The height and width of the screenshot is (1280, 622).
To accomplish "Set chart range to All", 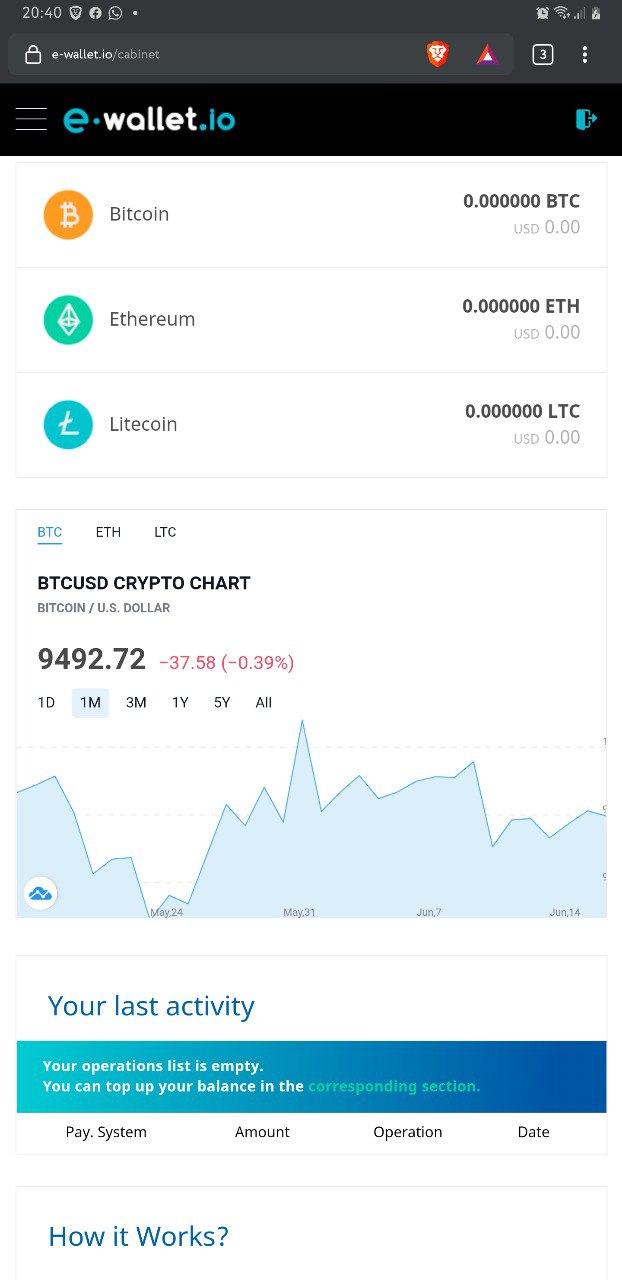I will 264,703.
